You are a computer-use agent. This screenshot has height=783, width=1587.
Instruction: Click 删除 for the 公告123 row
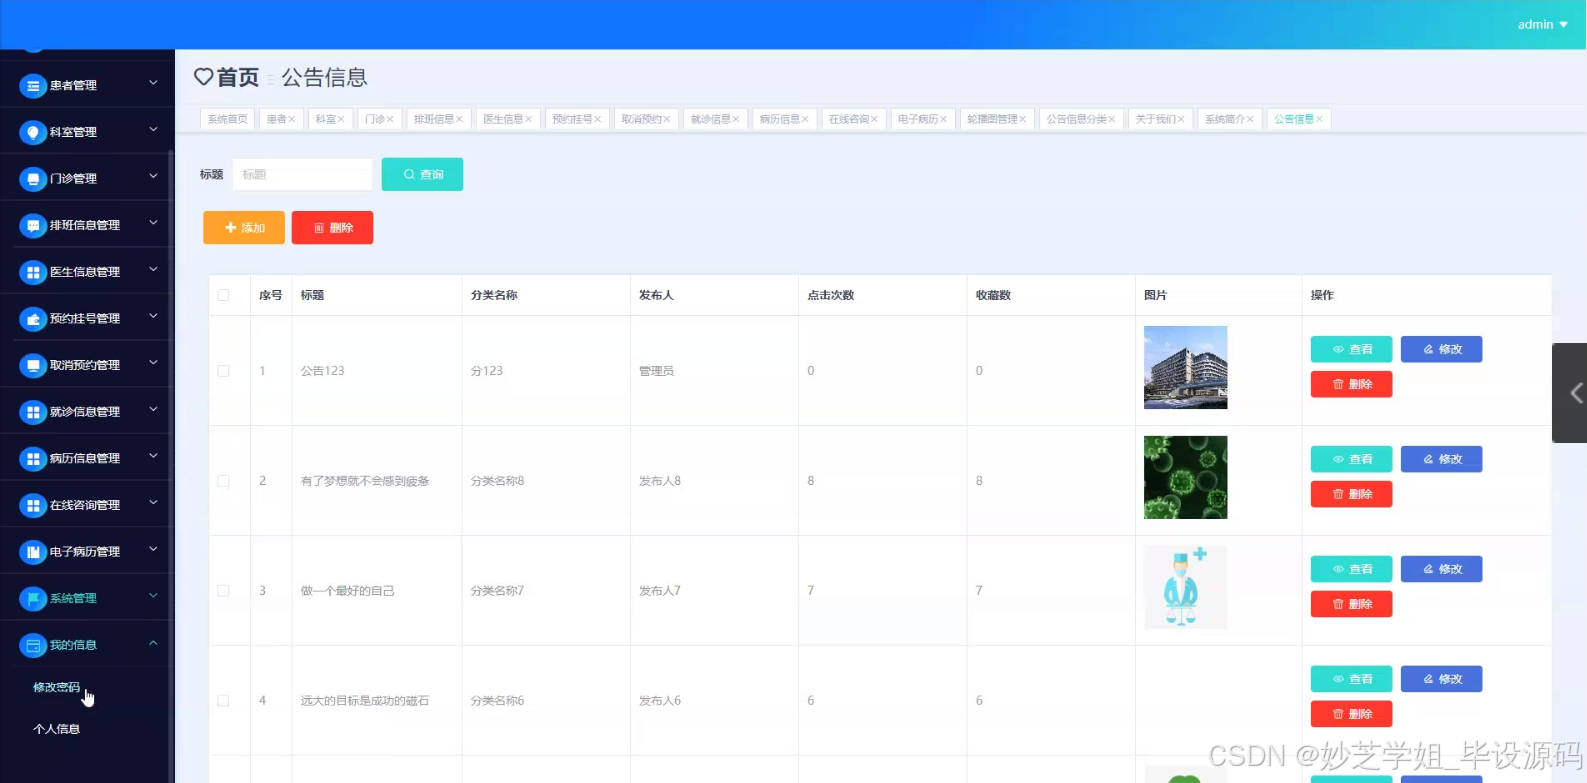[1351, 384]
